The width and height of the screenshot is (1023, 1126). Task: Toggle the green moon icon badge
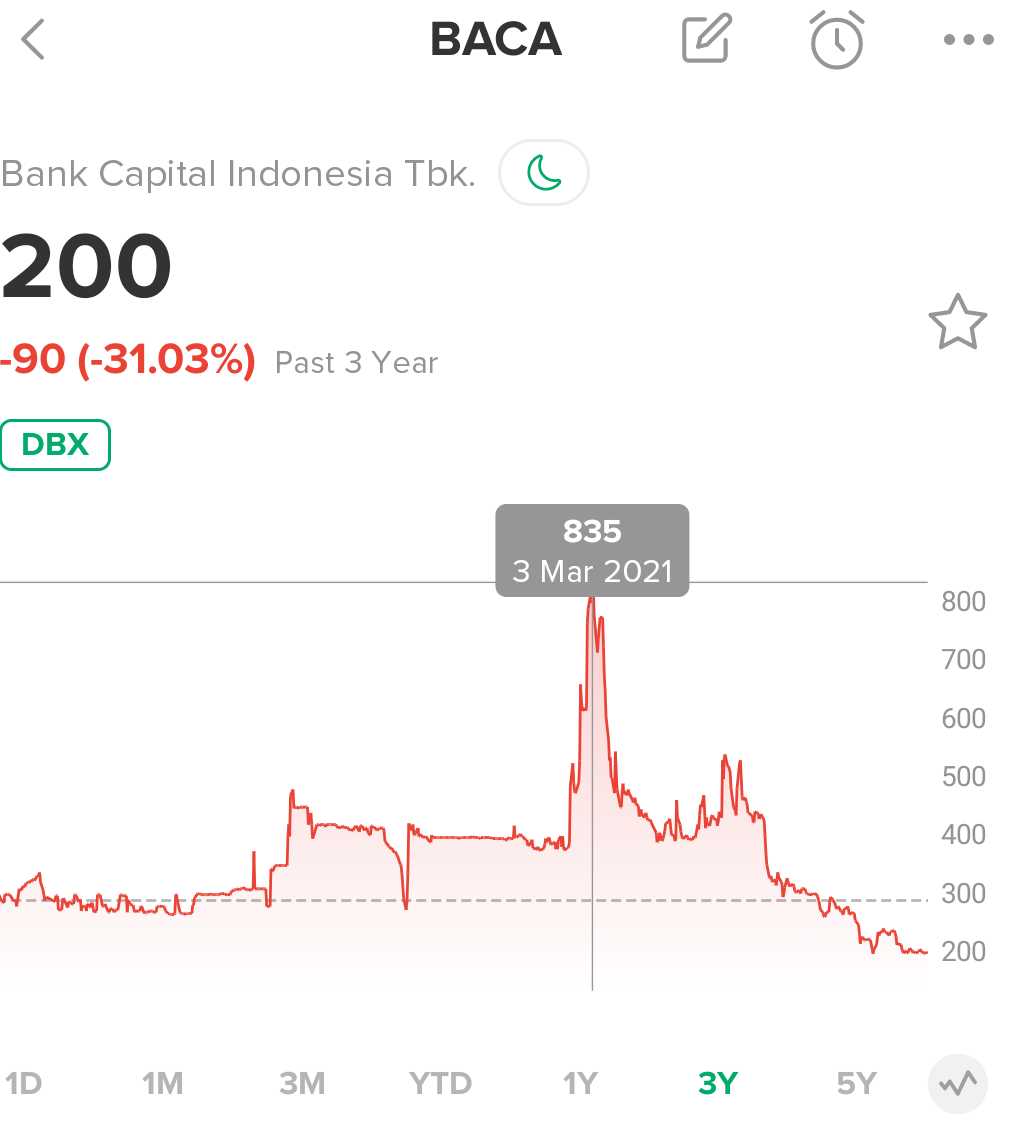tap(544, 173)
